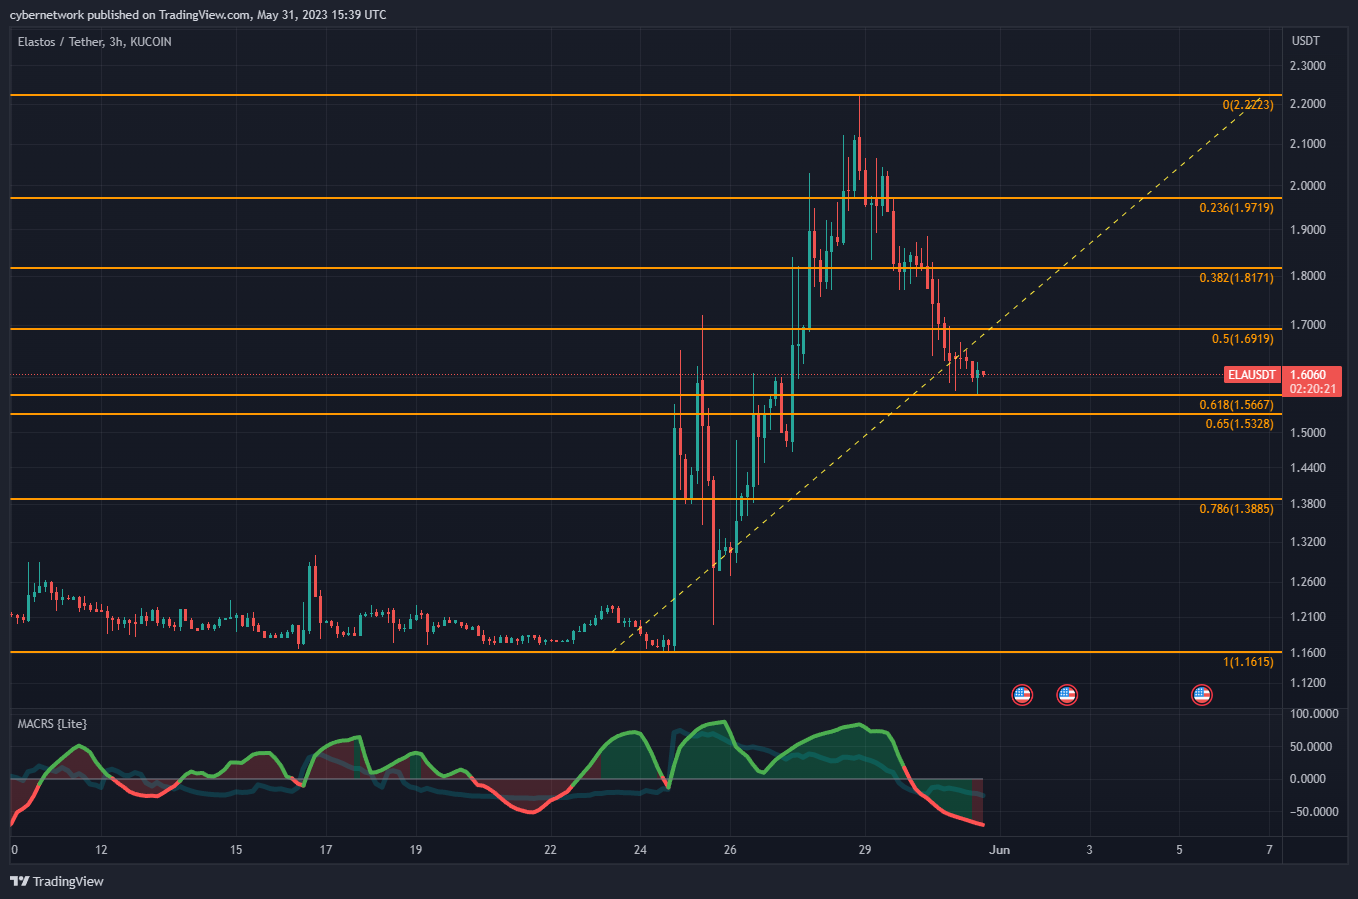Click the ELAUSDT price tag label
Viewport: 1358px width, 899px height.
click(1252, 375)
